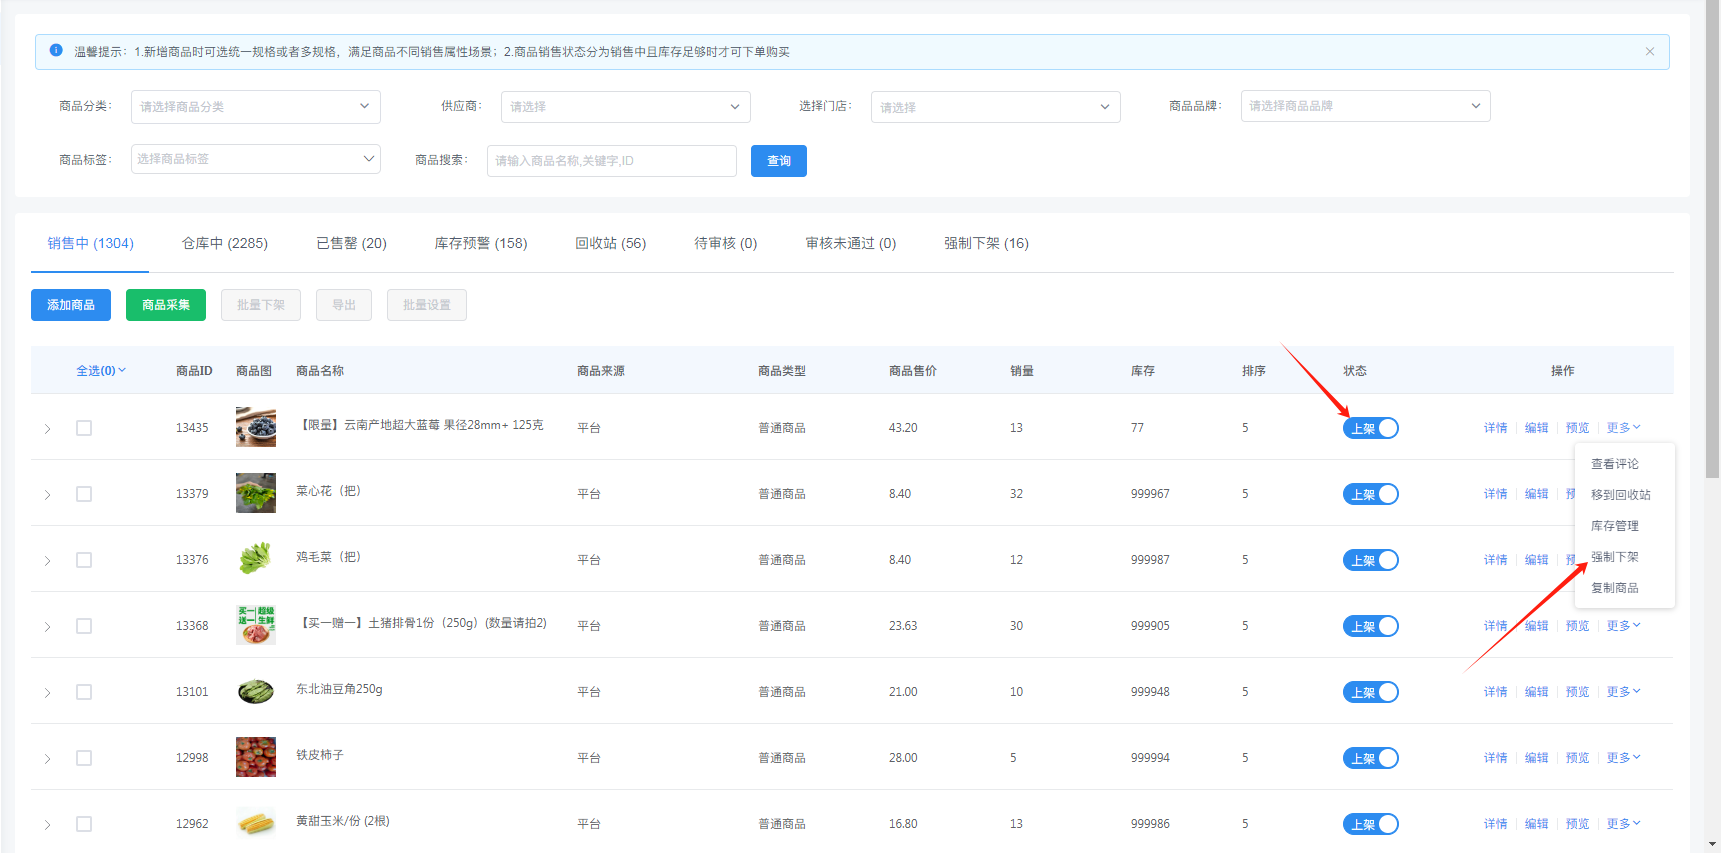Open the 商品分类 dropdown
The image size is (1721, 853).
256,107
